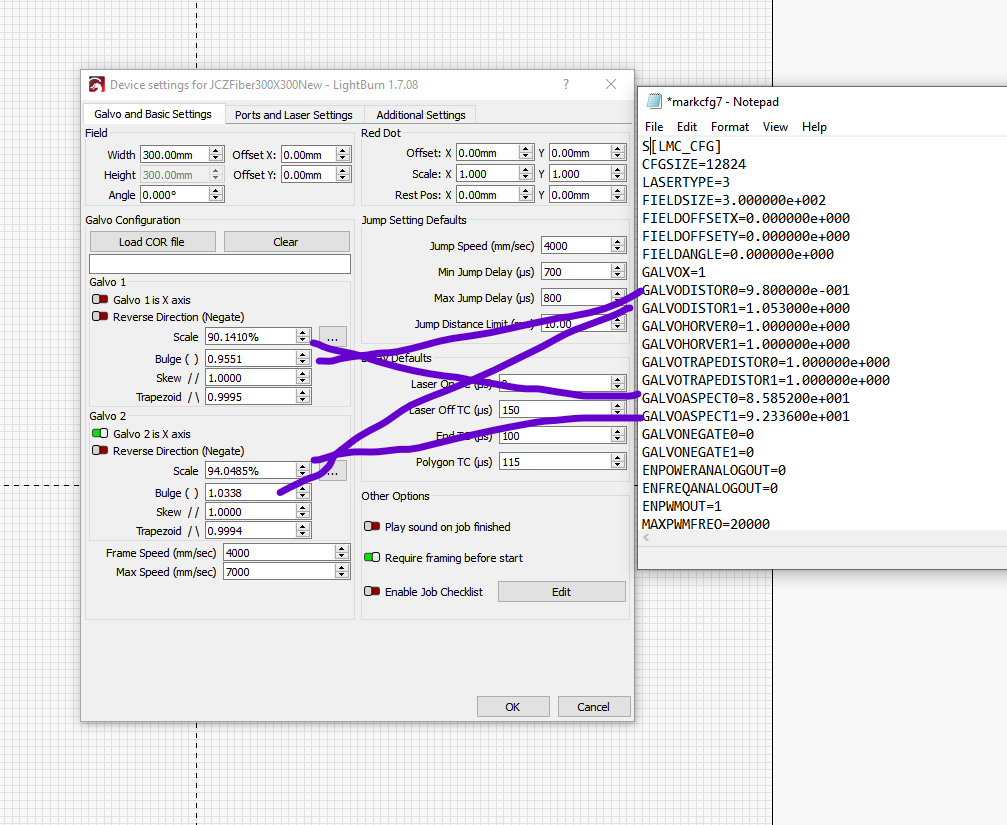Image resolution: width=1007 pixels, height=825 pixels.
Task: Click the ellipsis button beside Galvo 1 Scale
Action: pos(333,336)
